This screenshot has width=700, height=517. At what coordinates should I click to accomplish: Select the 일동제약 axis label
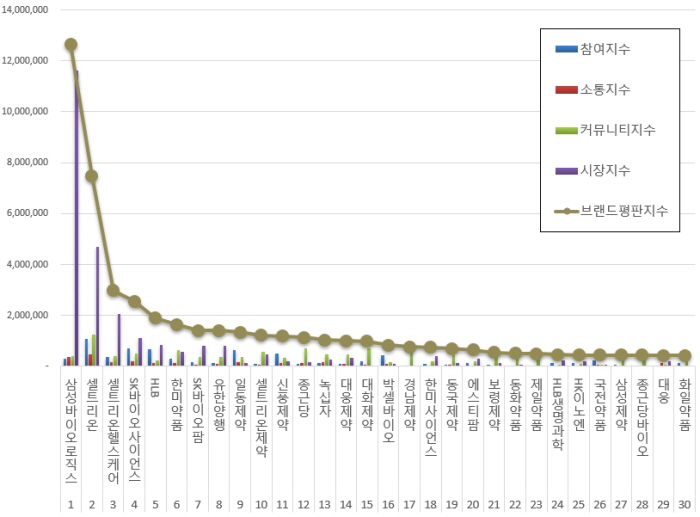click(x=240, y=404)
